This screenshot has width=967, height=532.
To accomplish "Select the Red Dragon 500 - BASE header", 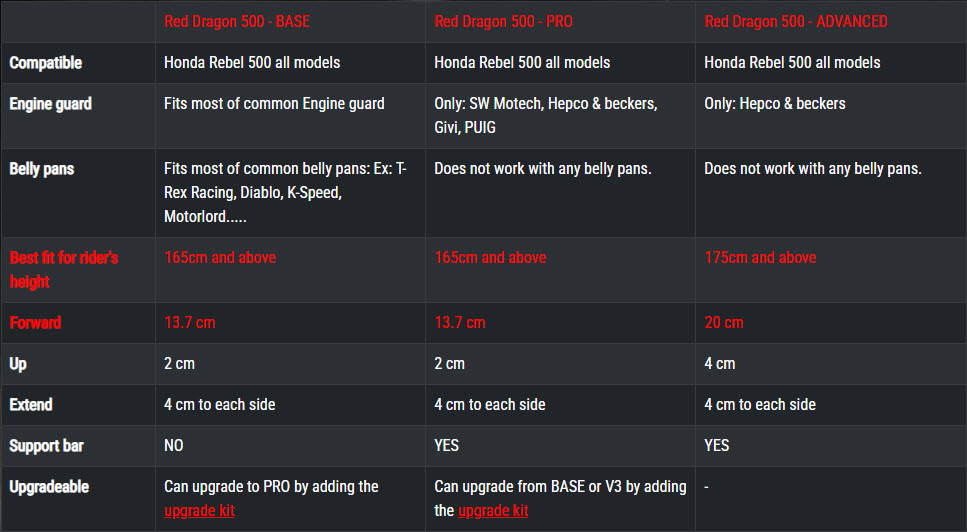I will (x=237, y=22).
